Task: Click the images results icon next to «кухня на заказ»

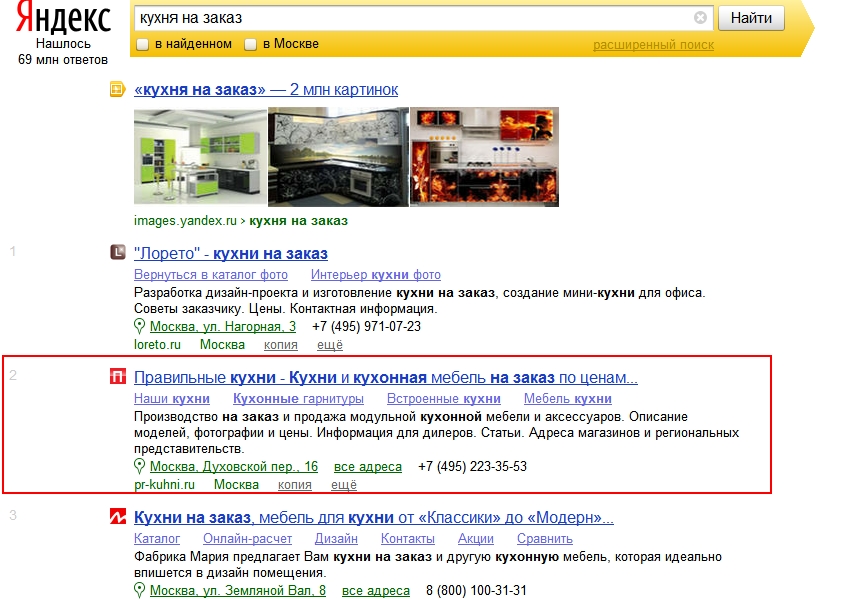Action: coord(117,89)
